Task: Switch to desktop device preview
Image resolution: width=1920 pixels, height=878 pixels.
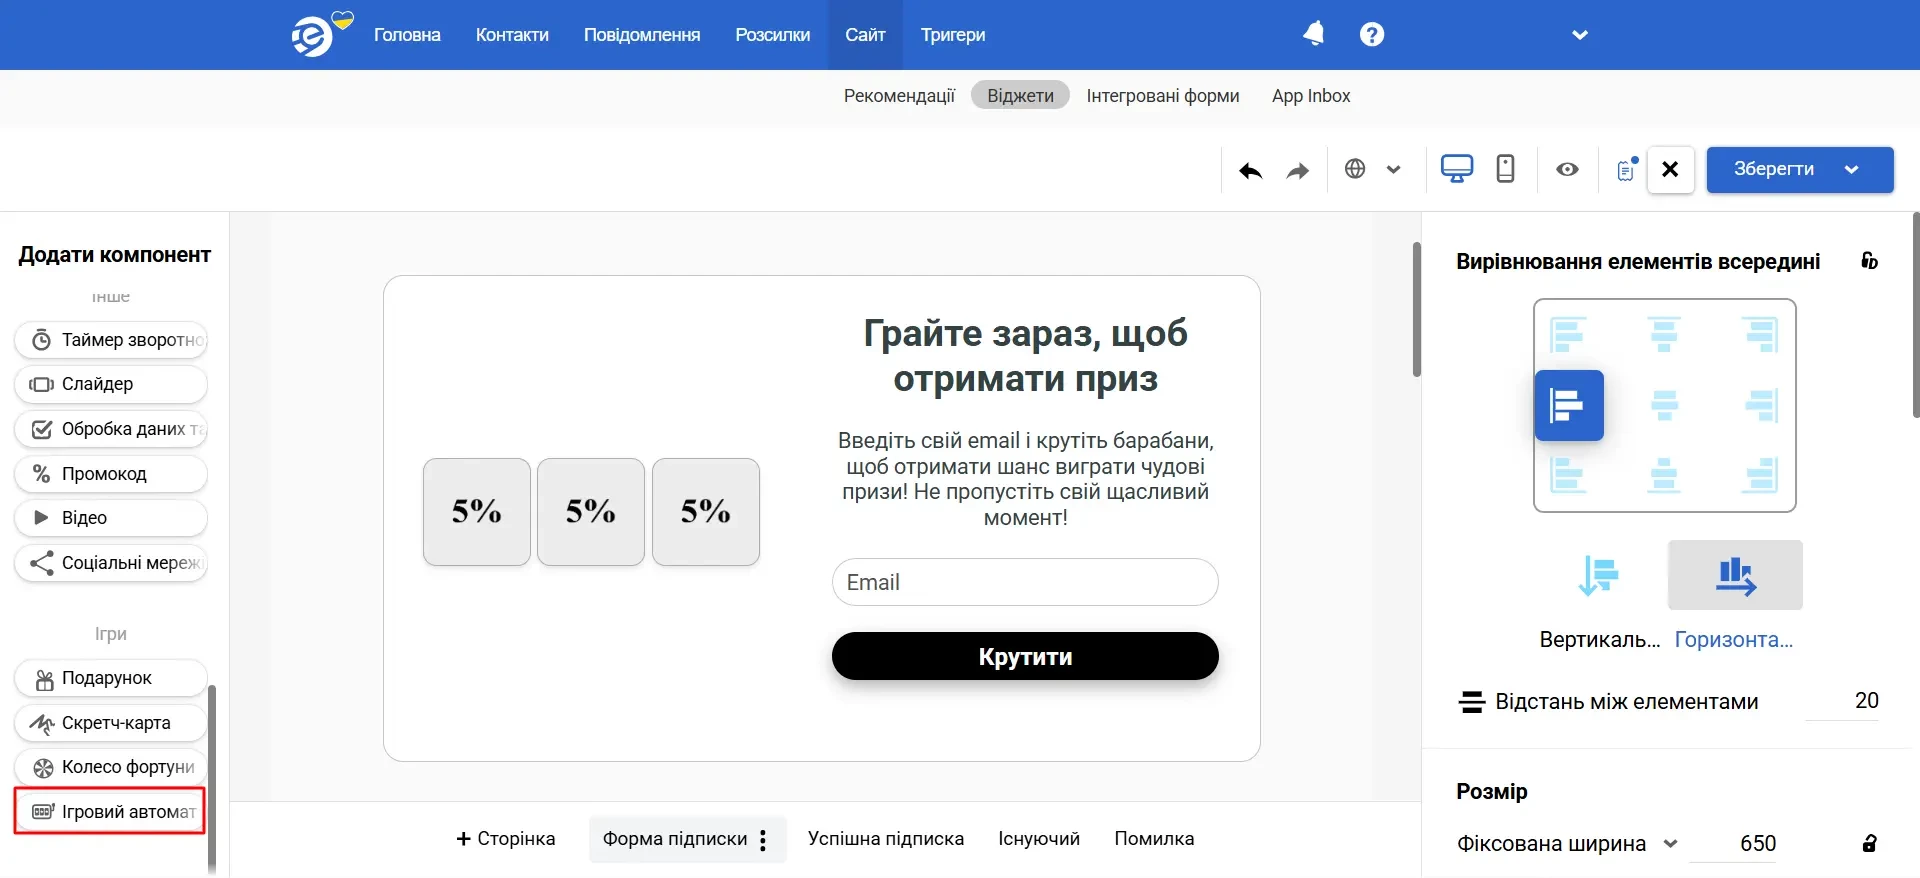Action: tap(1456, 169)
